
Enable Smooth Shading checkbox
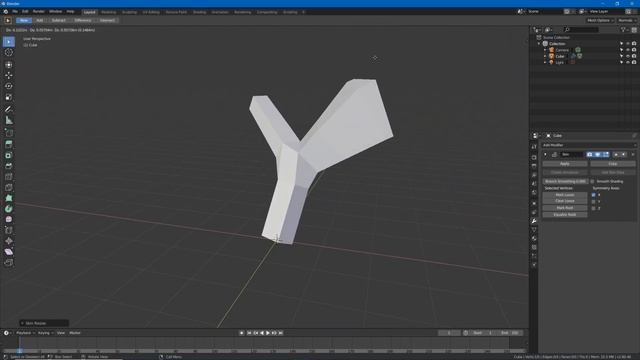tap(592, 181)
